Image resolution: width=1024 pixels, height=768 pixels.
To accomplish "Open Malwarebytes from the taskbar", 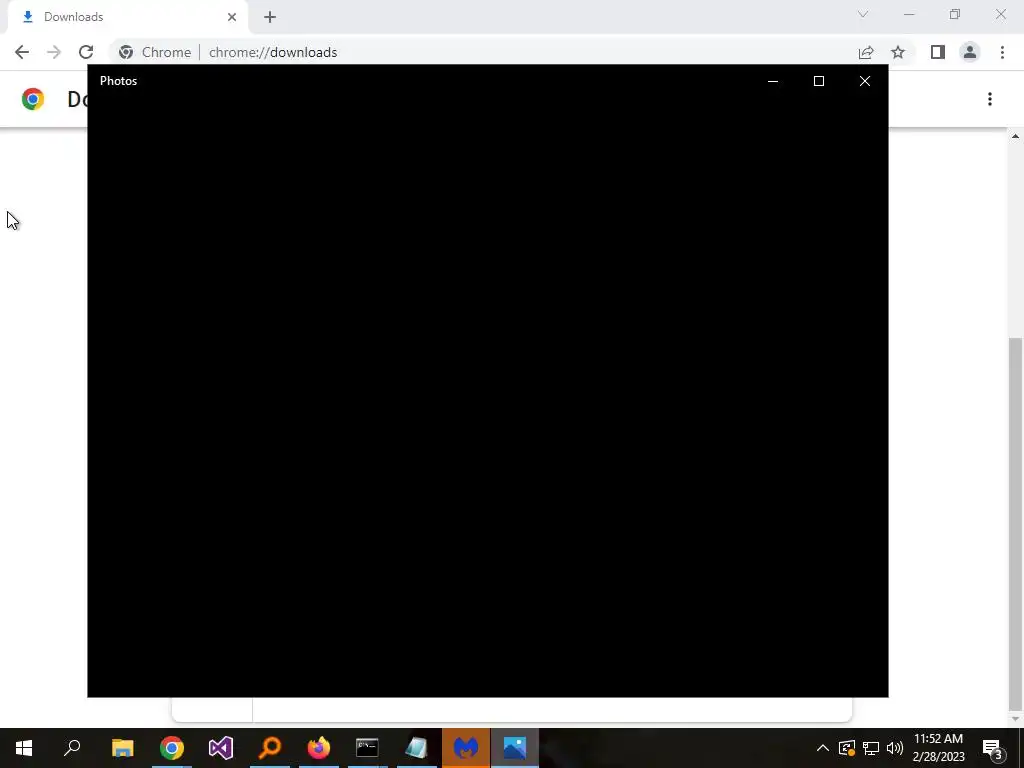I will 466,748.
